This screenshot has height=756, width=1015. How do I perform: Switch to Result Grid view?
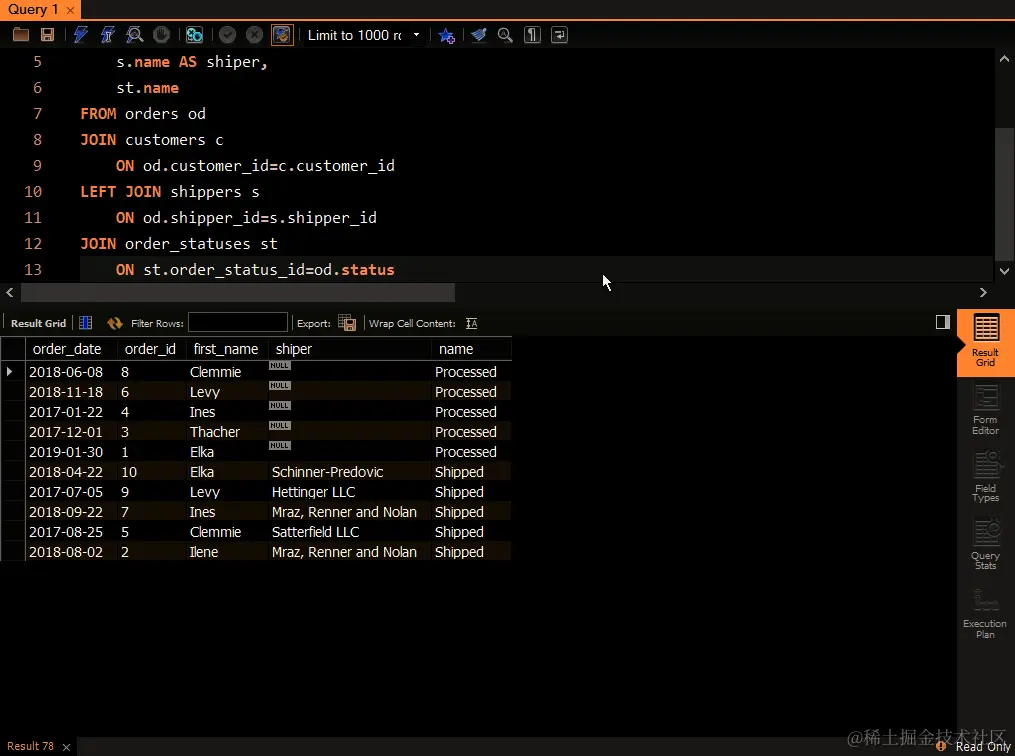click(x=985, y=342)
